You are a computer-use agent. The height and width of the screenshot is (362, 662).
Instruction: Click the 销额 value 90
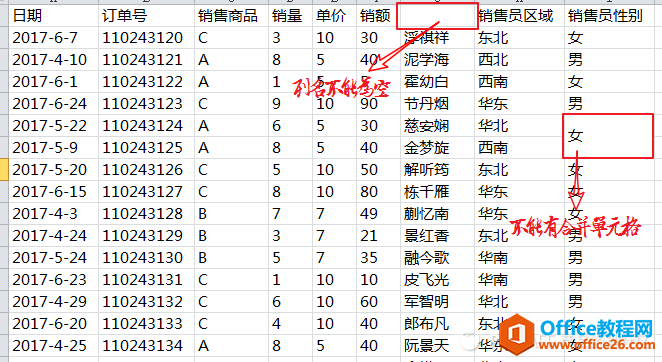(x=378, y=104)
